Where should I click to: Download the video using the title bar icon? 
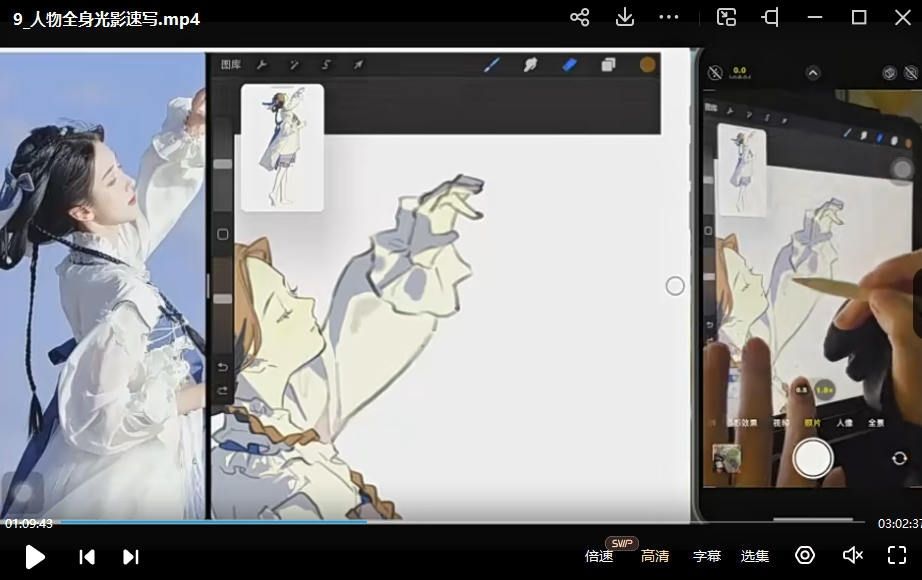click(x=623, y=17)
